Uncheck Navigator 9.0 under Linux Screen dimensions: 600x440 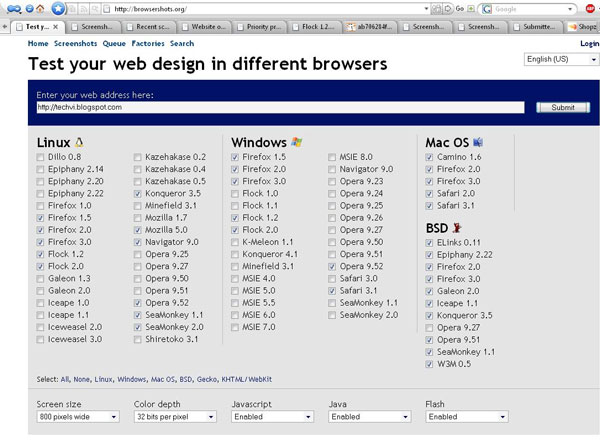(x=137, y=242)
